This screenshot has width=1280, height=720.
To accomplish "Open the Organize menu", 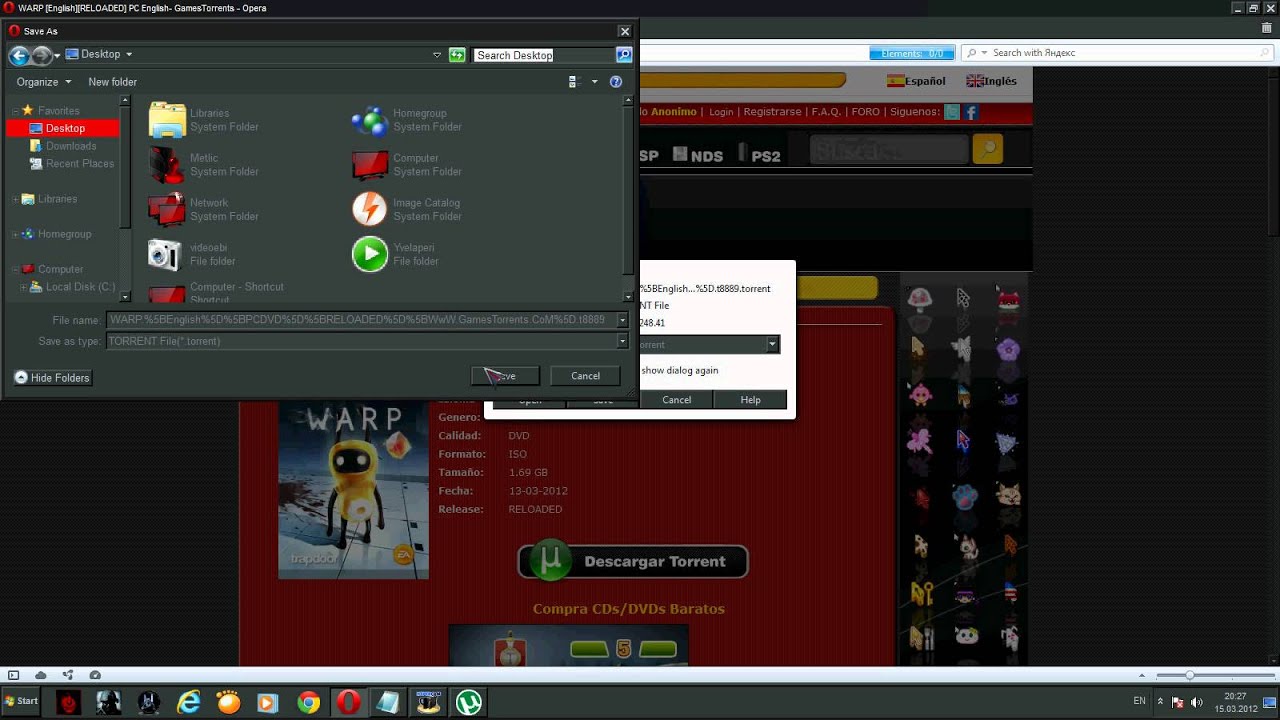I will tap(44, 82).
